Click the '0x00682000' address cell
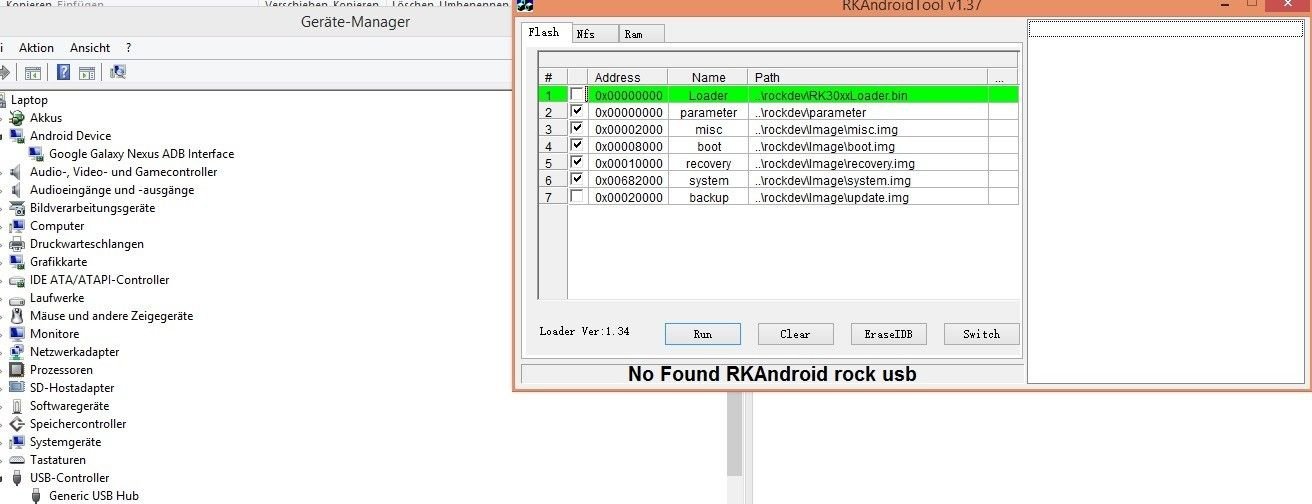The image size is (1312, 504). (628, 180)
